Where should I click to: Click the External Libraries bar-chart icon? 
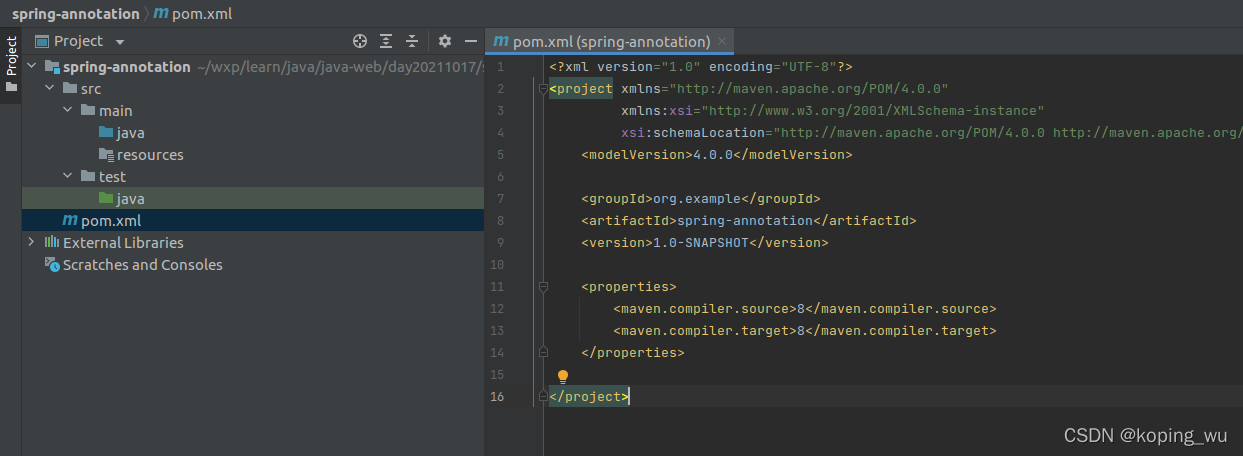51,242
